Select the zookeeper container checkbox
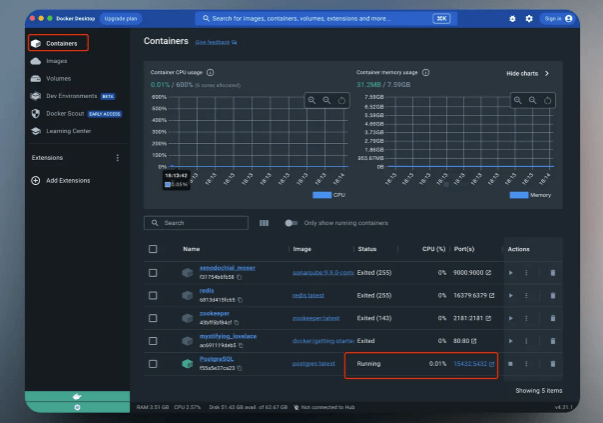603x423 pixels. [153, 318]
